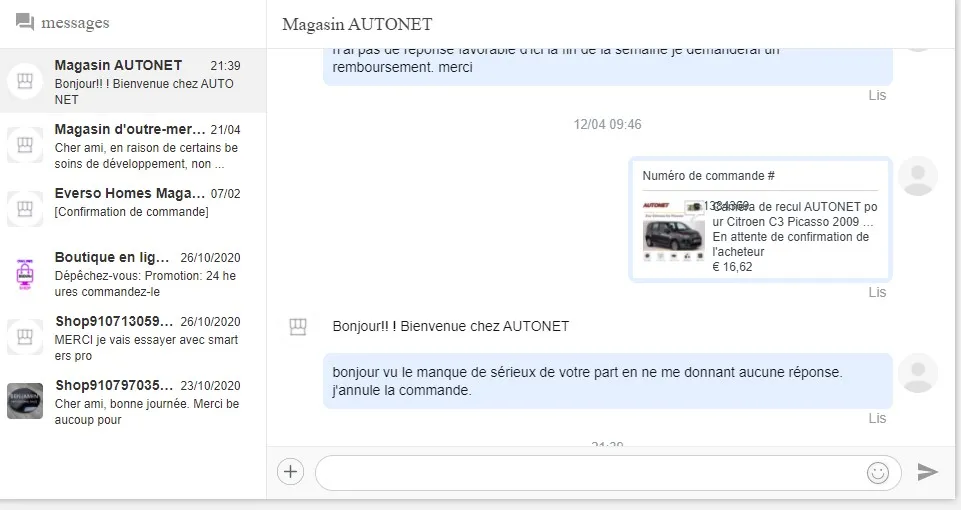The height and width of the screenshot is (510, 961).
Task: Click the Magasin AUTONET chat header title
Action: 357,25
